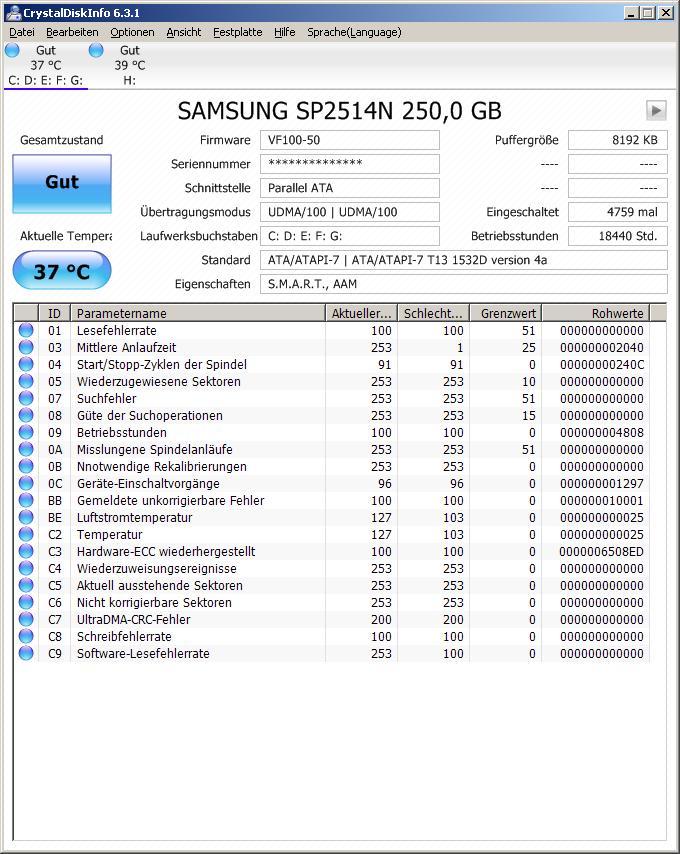Click status icon of Geräte-Einschaltvorgänge row
The height and width of the screenshot is (854, 680).
coord(26,483)
